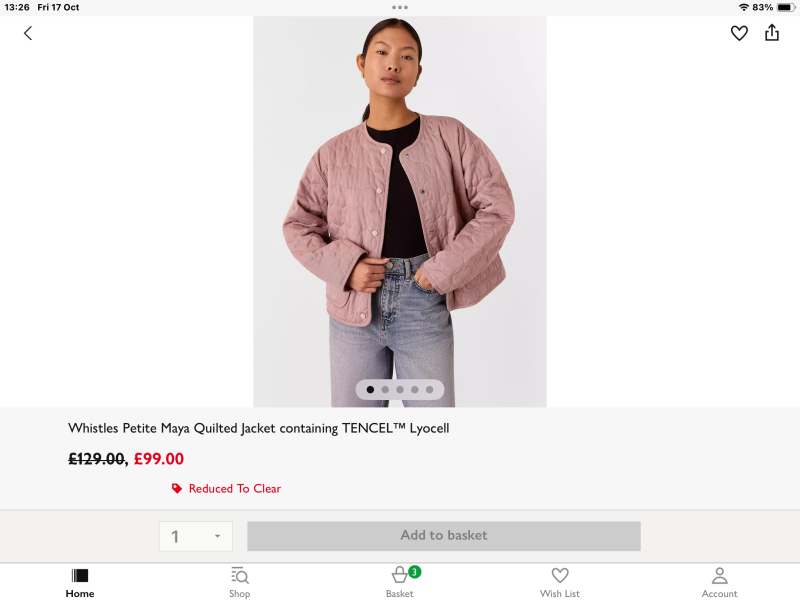Select the fourth image indicator dot

415,389
